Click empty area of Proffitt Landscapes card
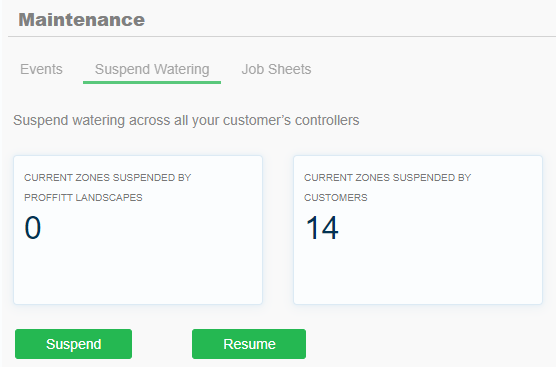Viewport: 556px width, 367px height. click(138, 273)
